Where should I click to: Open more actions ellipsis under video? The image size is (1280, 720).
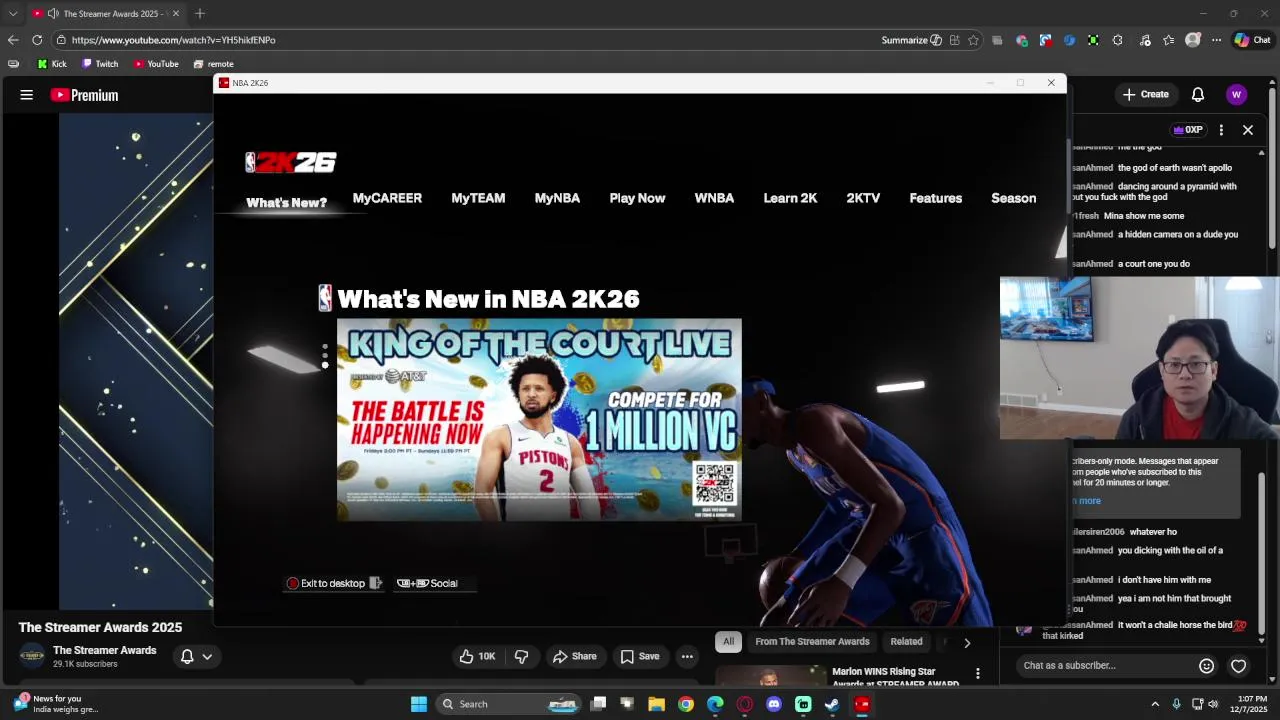coord(687,656)
